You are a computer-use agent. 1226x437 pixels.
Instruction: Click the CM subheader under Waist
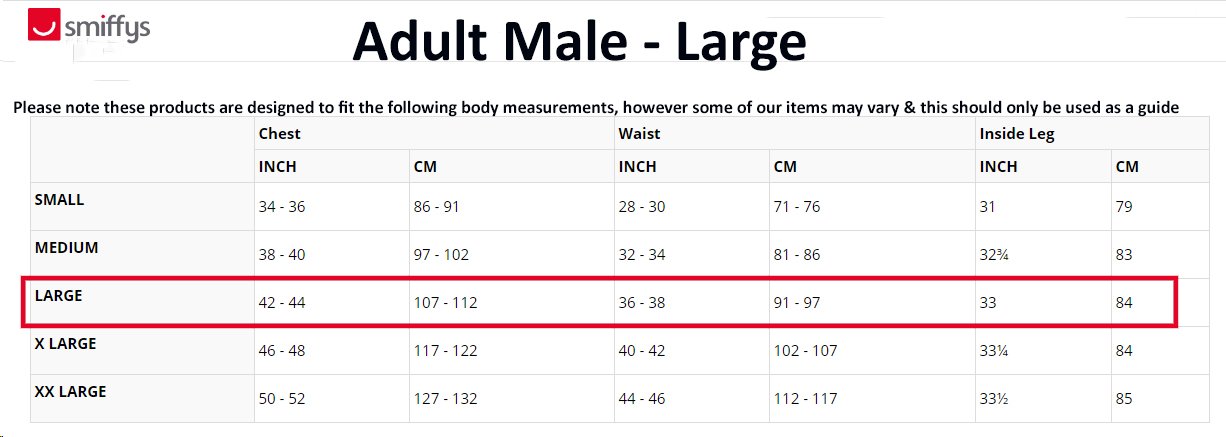pyautogui.click(x=785, y=167)
